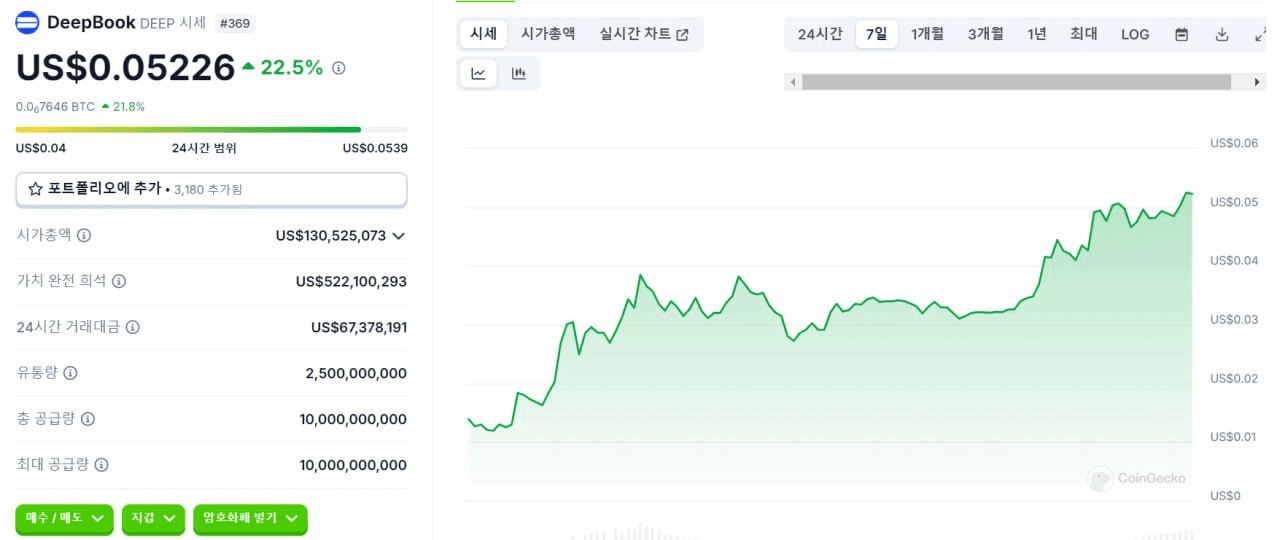The height and width of the screenshot is (540, 1280).
Task: Click the 24-hour price range bar
Action: coord(211,129)
